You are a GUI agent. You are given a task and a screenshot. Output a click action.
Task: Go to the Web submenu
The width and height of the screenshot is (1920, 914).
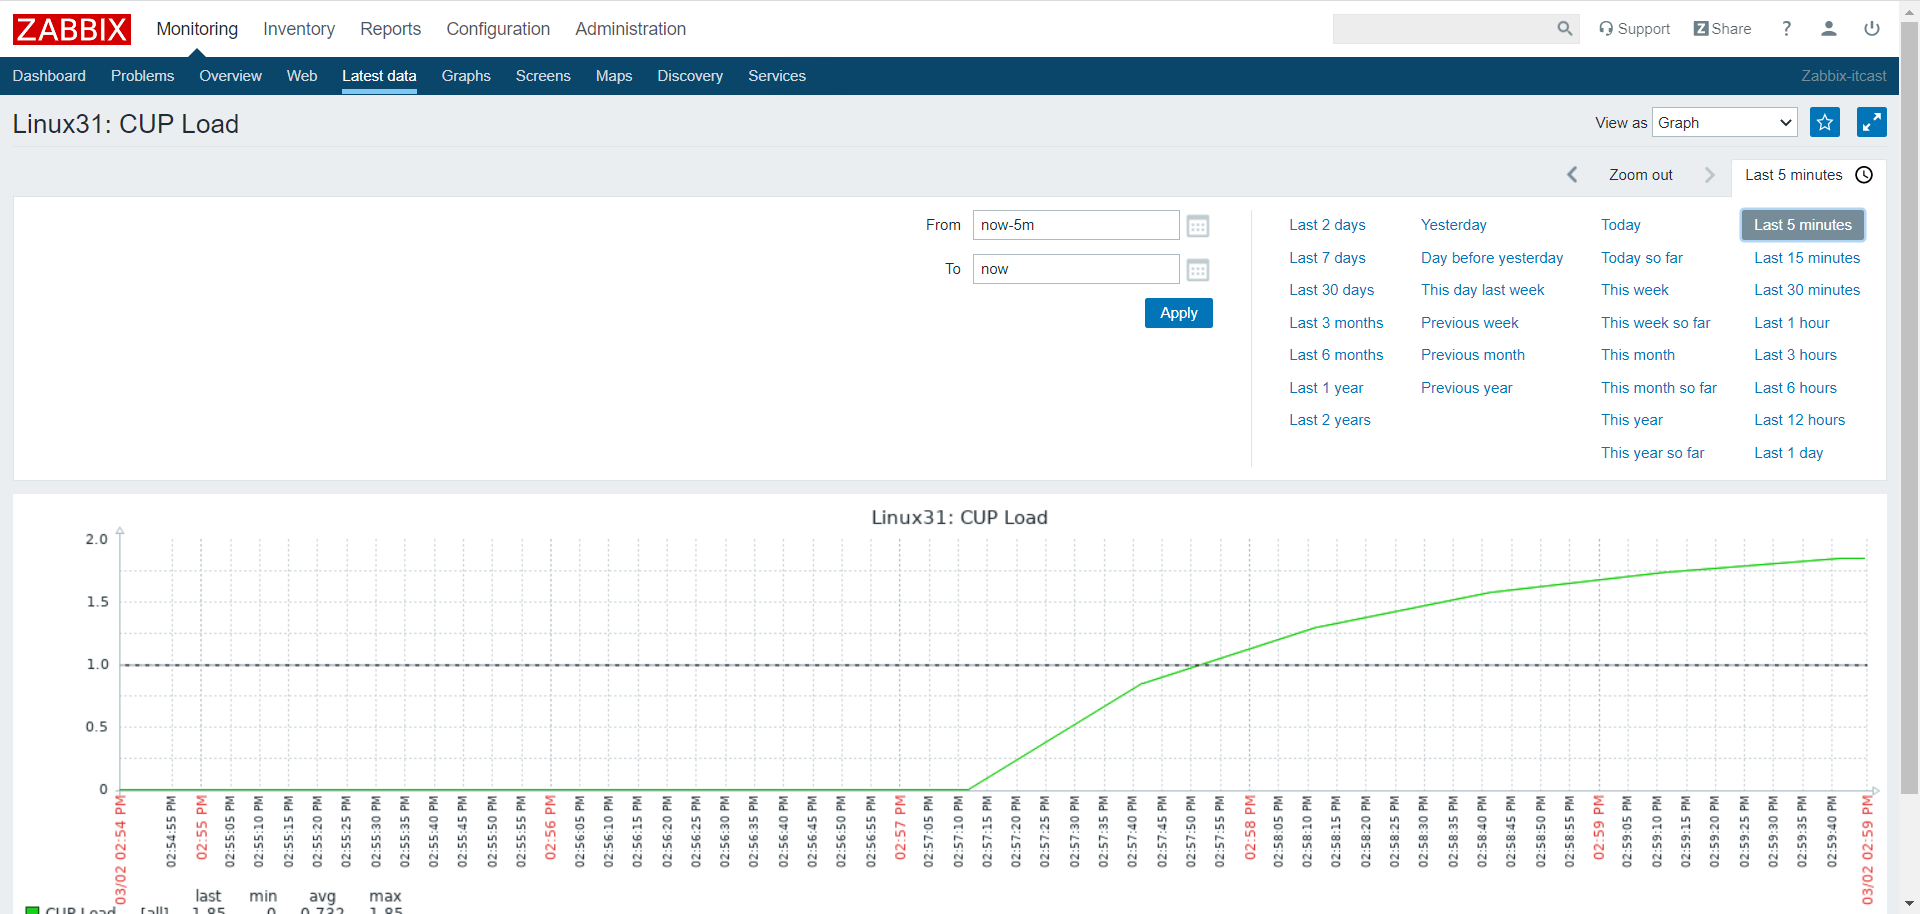pyautogui.click(x=302, y=76)
